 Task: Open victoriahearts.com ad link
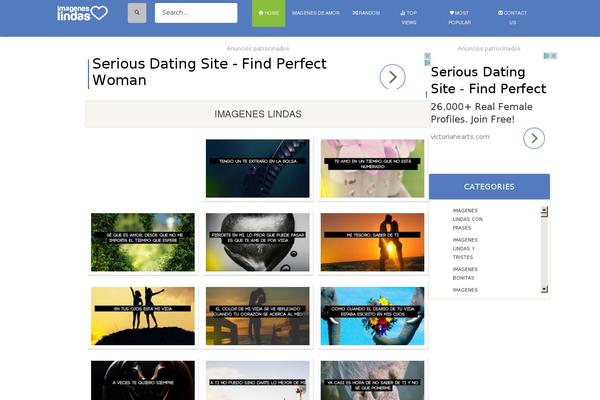(460, 137)
